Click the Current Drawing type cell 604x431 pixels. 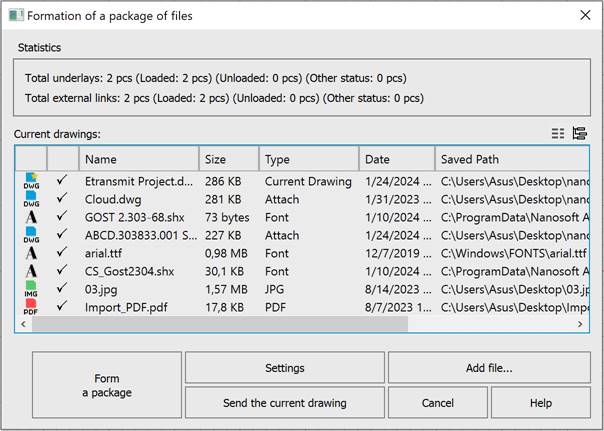click(308, 181)
